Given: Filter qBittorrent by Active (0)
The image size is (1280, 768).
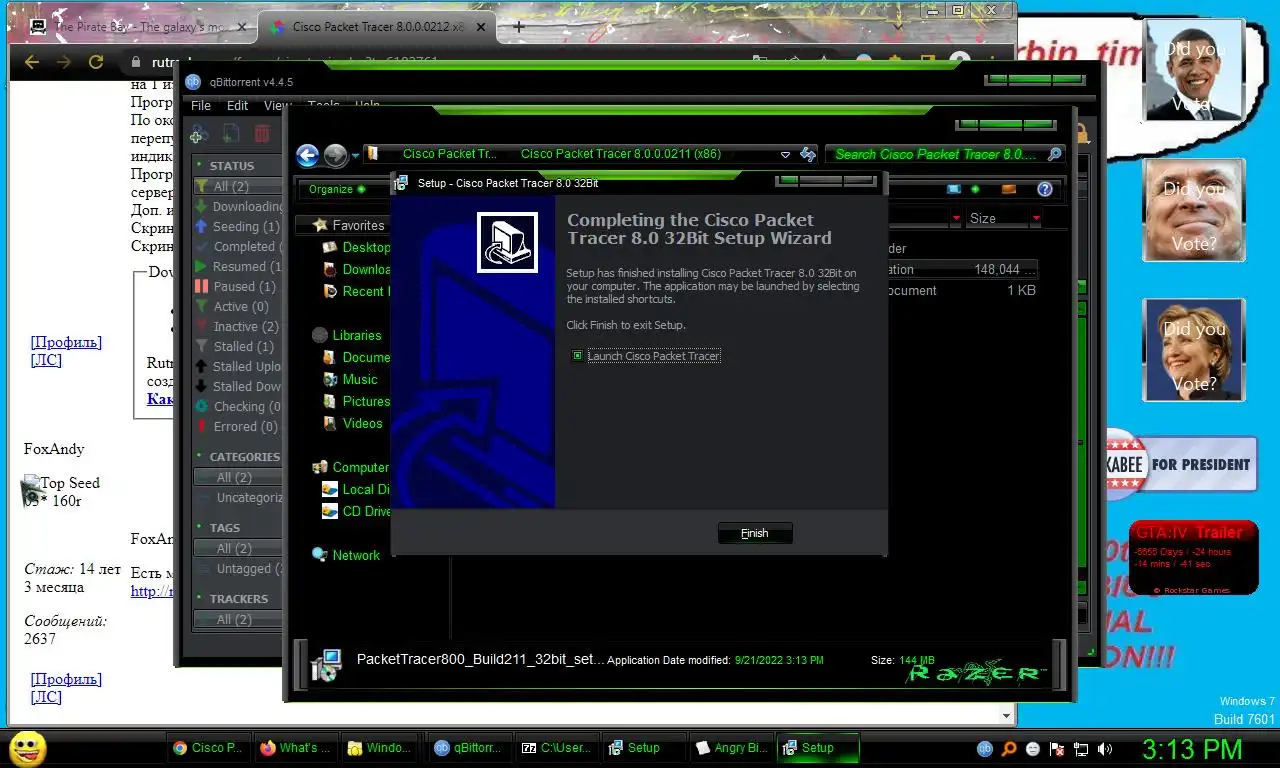Looking at the screenshot, I should 238,306.
